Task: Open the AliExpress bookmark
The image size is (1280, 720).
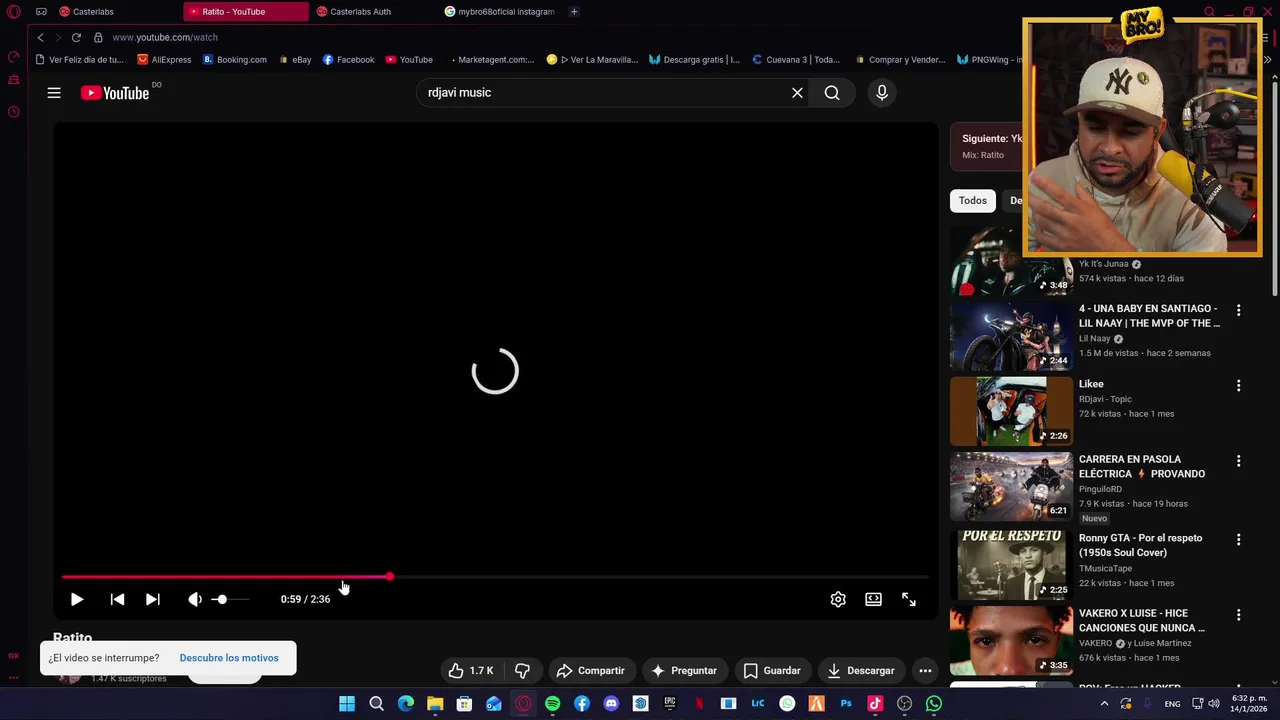Action: click(164, 60)
